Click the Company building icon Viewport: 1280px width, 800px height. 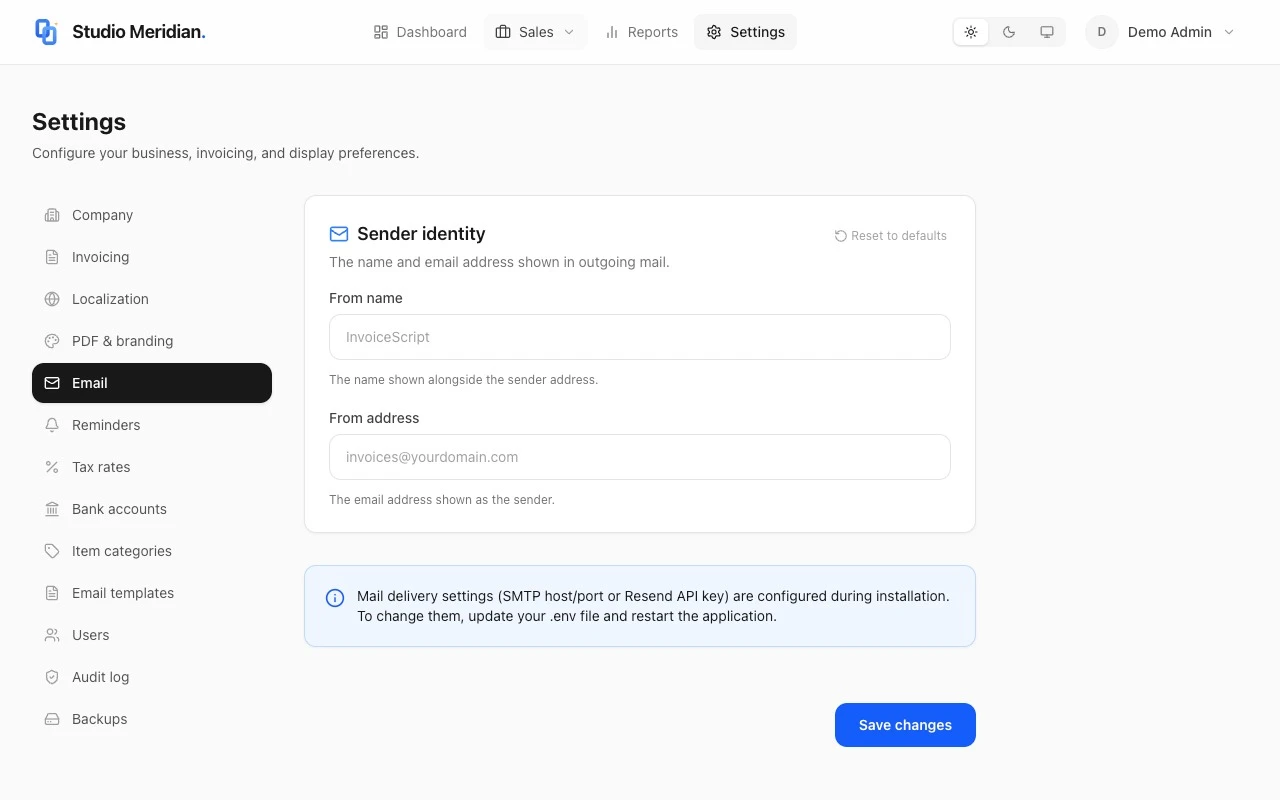point(52,215)
